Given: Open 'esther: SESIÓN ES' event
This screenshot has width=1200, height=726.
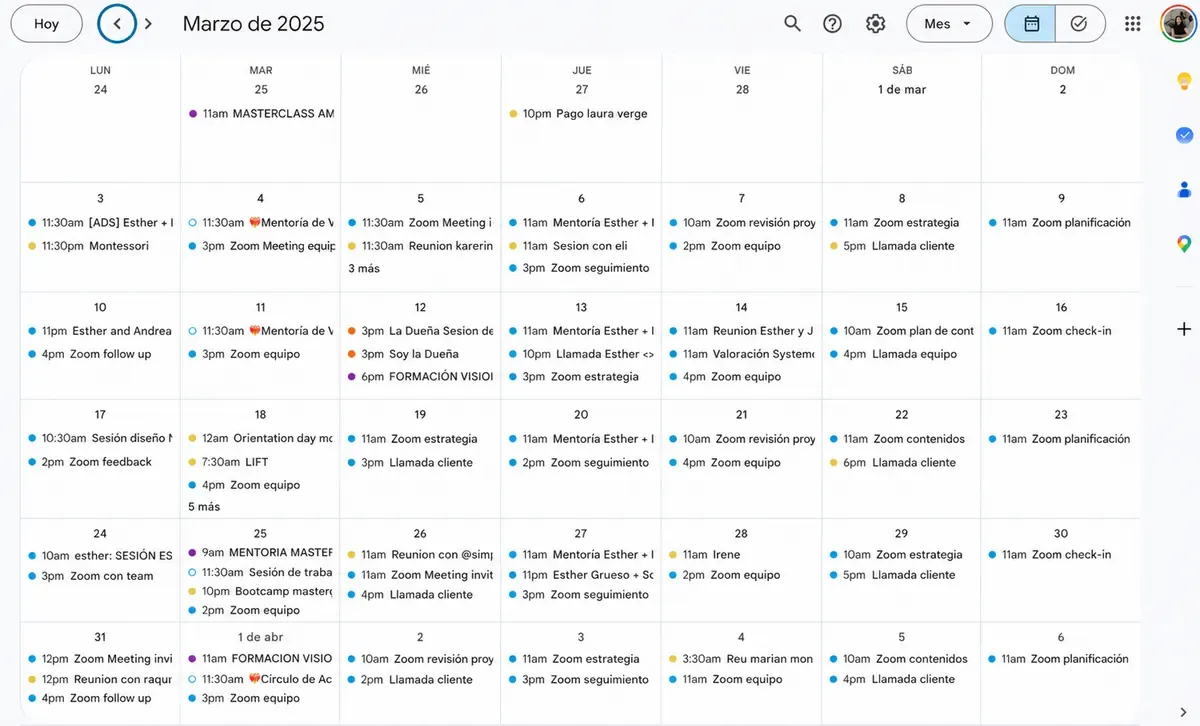Looking at the screenshot, I should pyautogui.click(x=101, y=556).
